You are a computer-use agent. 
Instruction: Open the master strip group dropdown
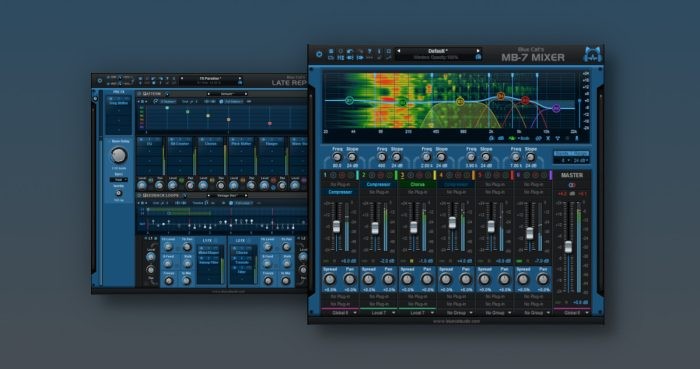572,313
